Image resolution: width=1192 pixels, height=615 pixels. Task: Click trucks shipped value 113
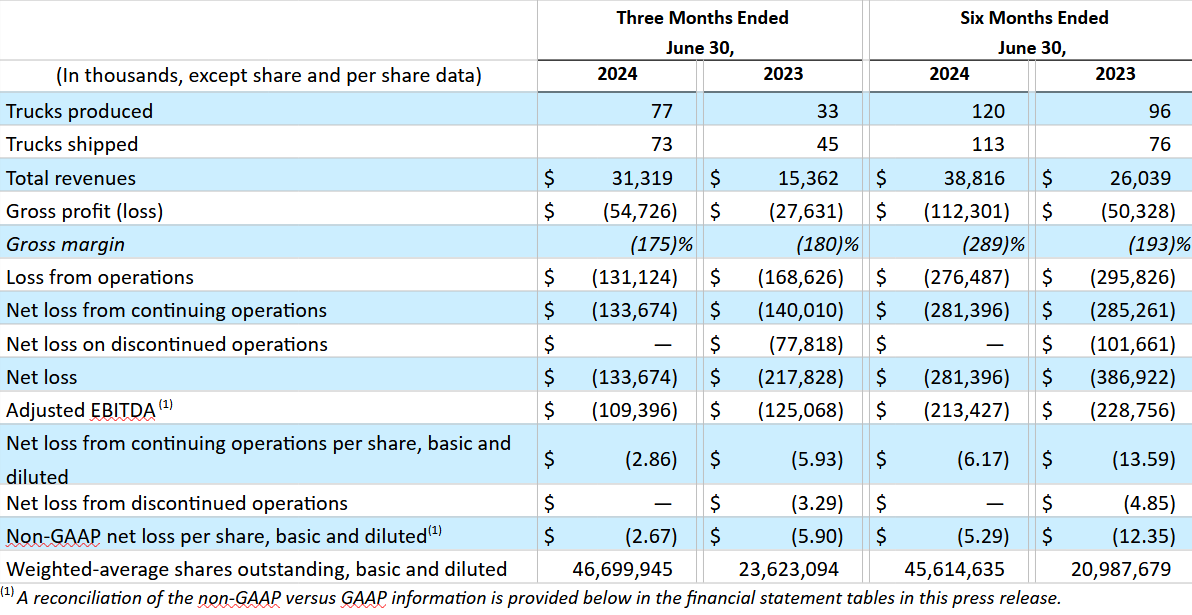coord(988,144)
